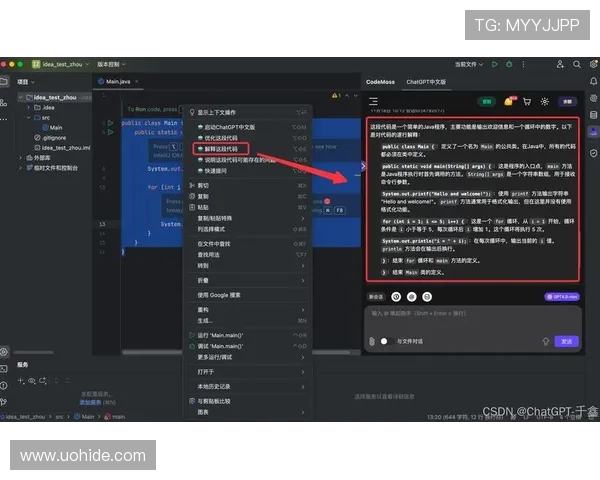Click the attachment paperclip icon in chat input
Viewport: 600px width, 480px height.
[371, 341]
